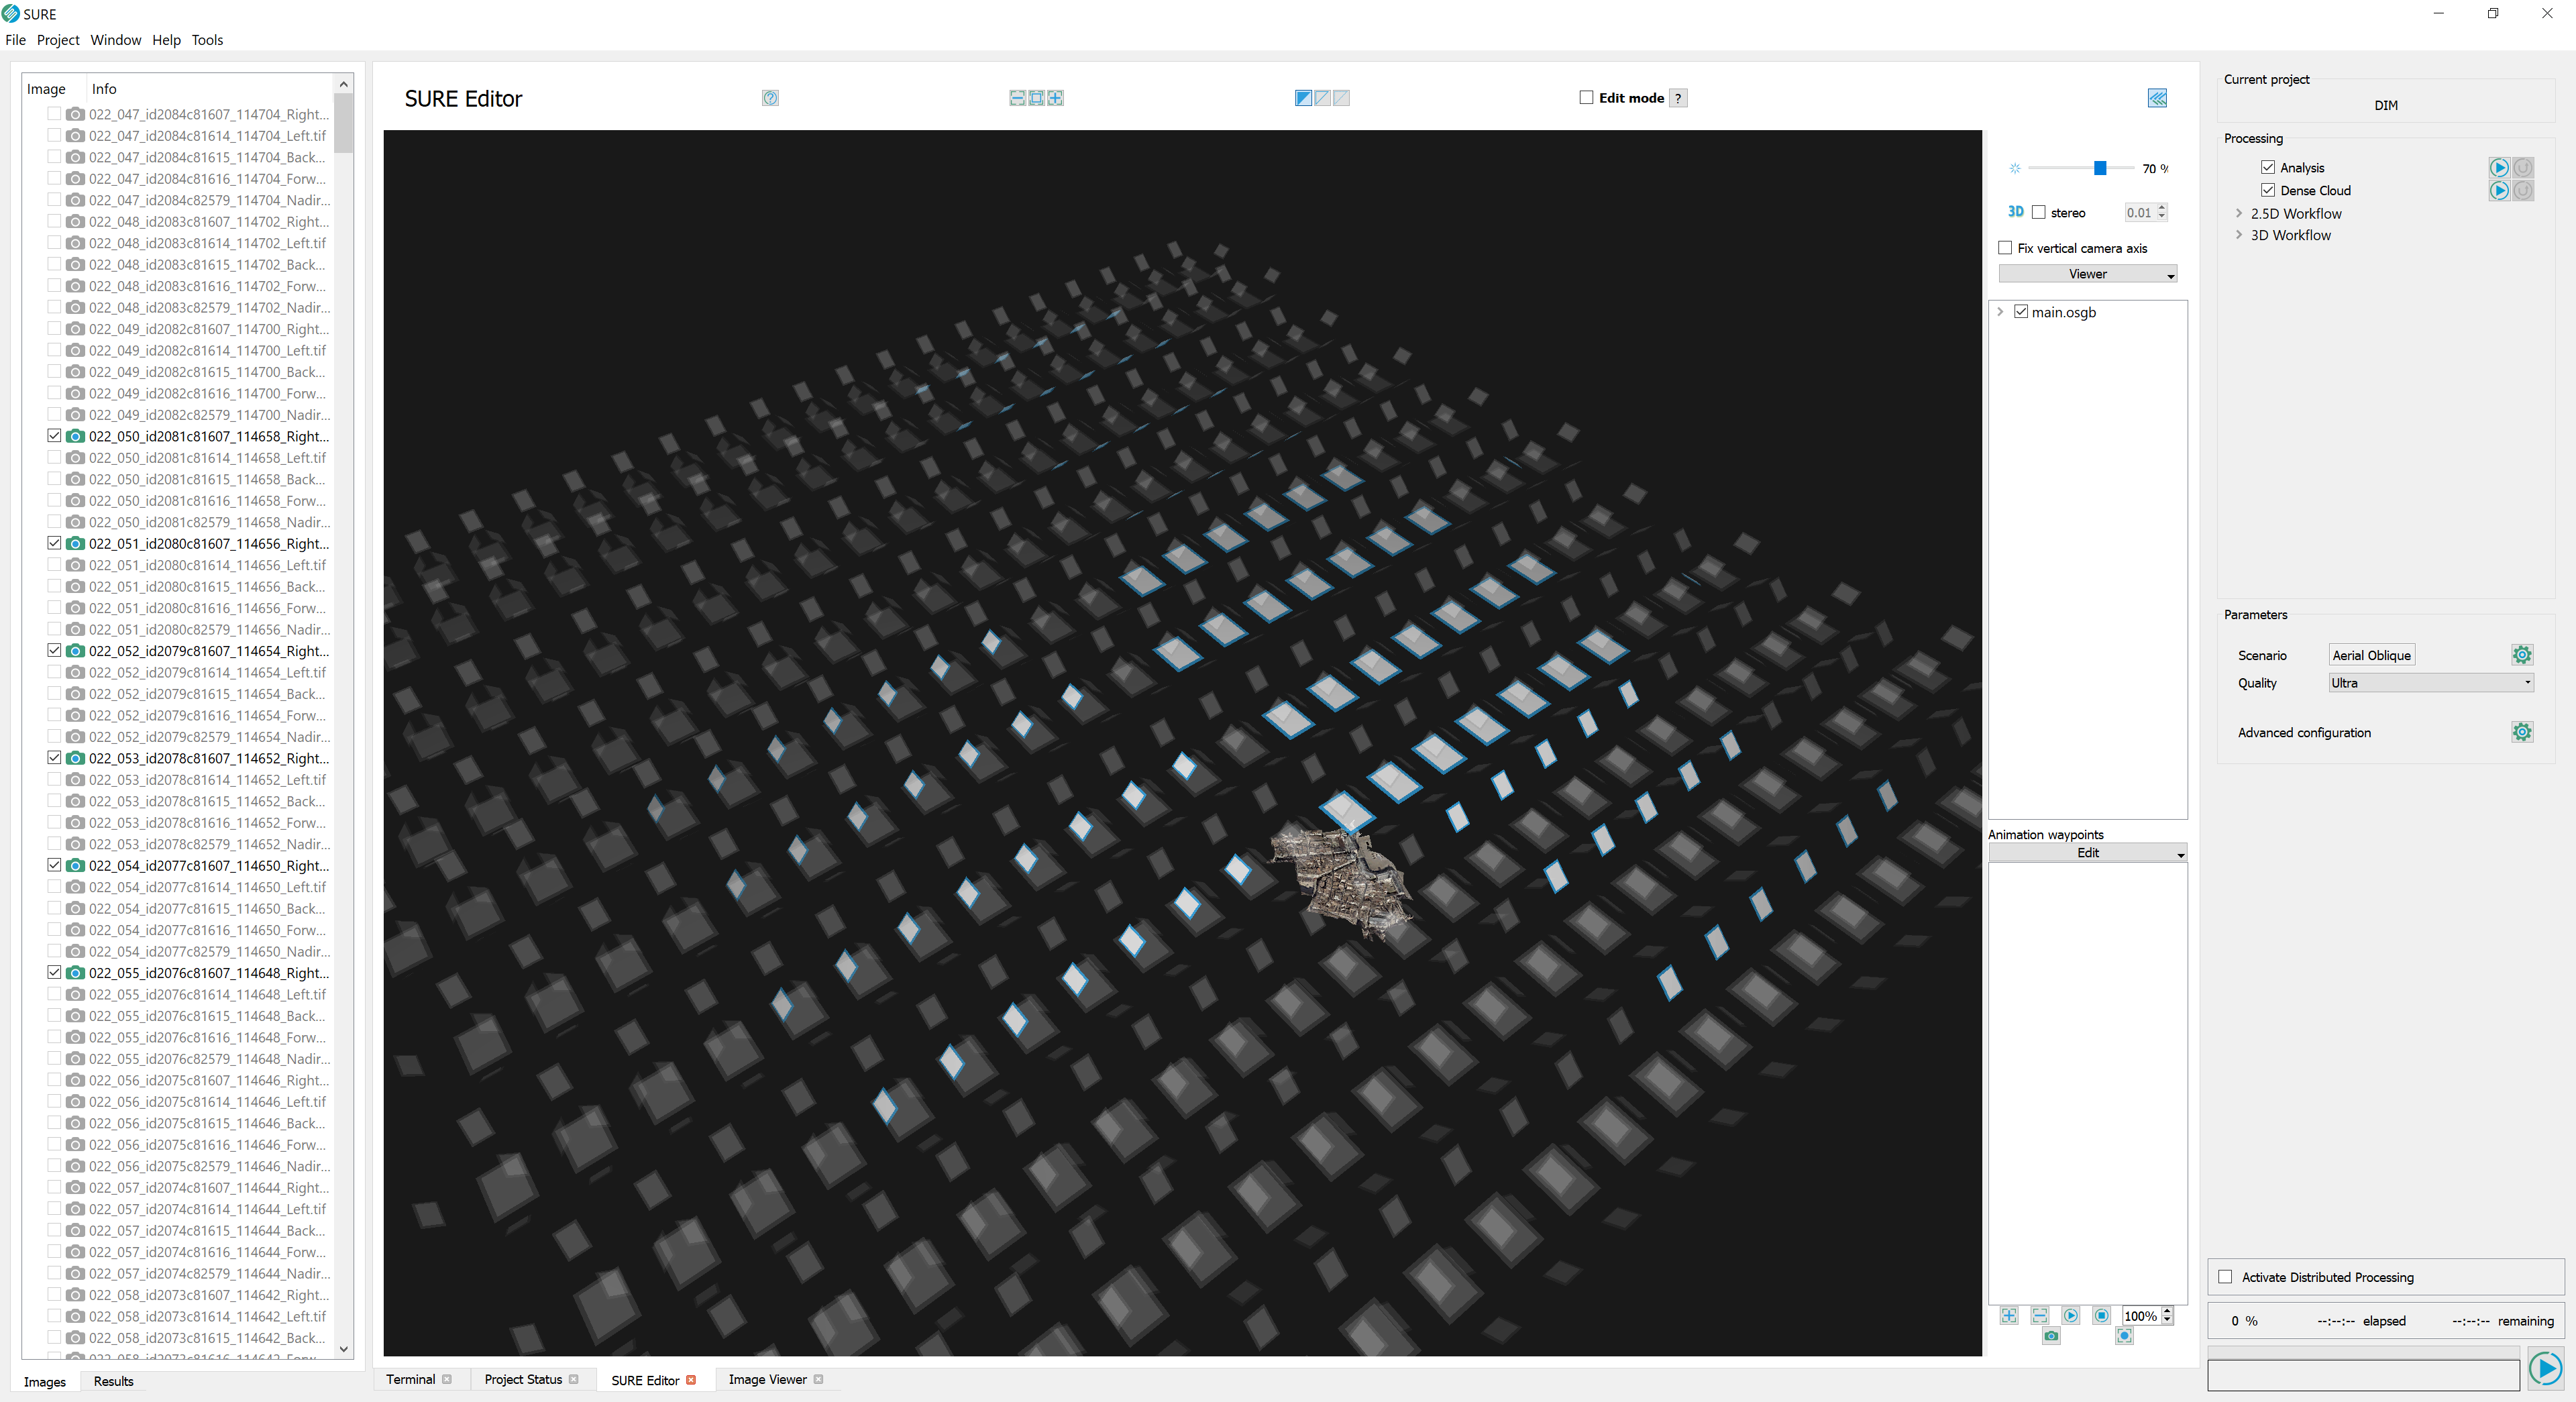This screenshot has width=2576, height=1402.
Task: Click the record animation icon
Action: pyautogui.click(x=2124, y=1336)
